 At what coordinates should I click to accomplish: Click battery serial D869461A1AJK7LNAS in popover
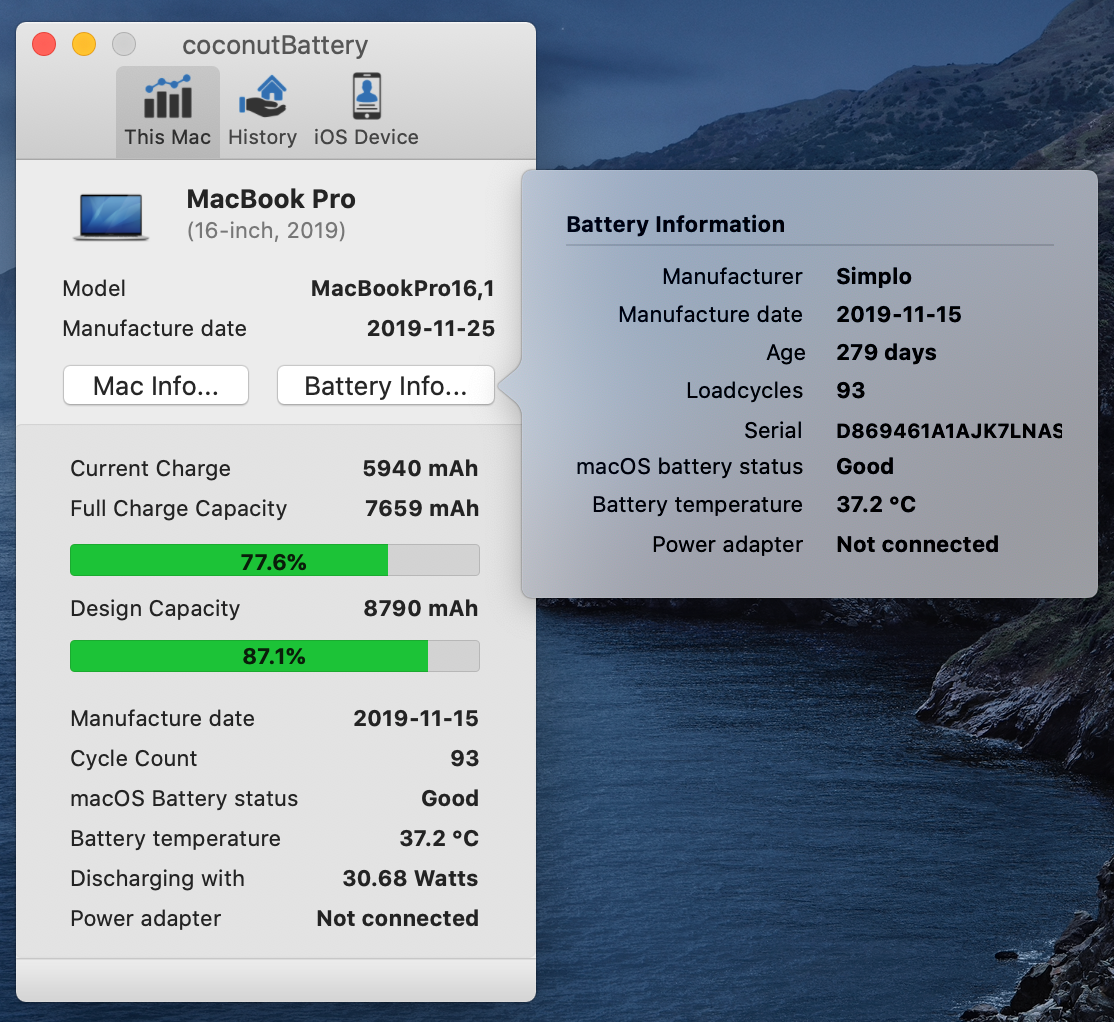pos(948,431)
